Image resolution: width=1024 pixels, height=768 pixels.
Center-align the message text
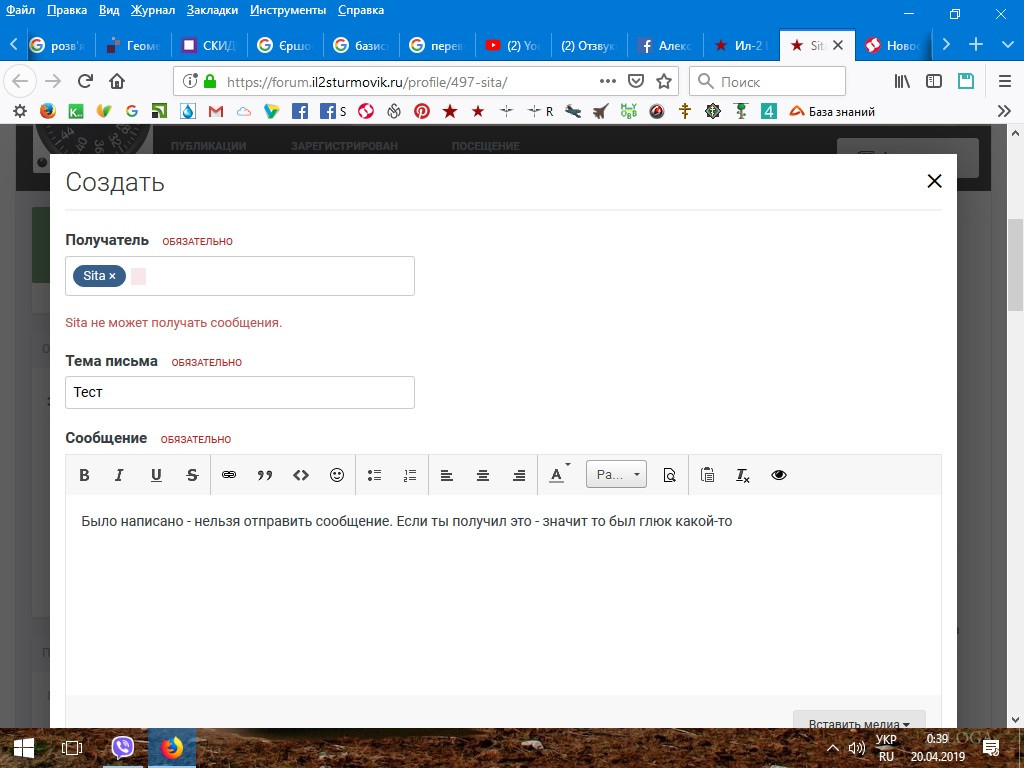(483, 475)
